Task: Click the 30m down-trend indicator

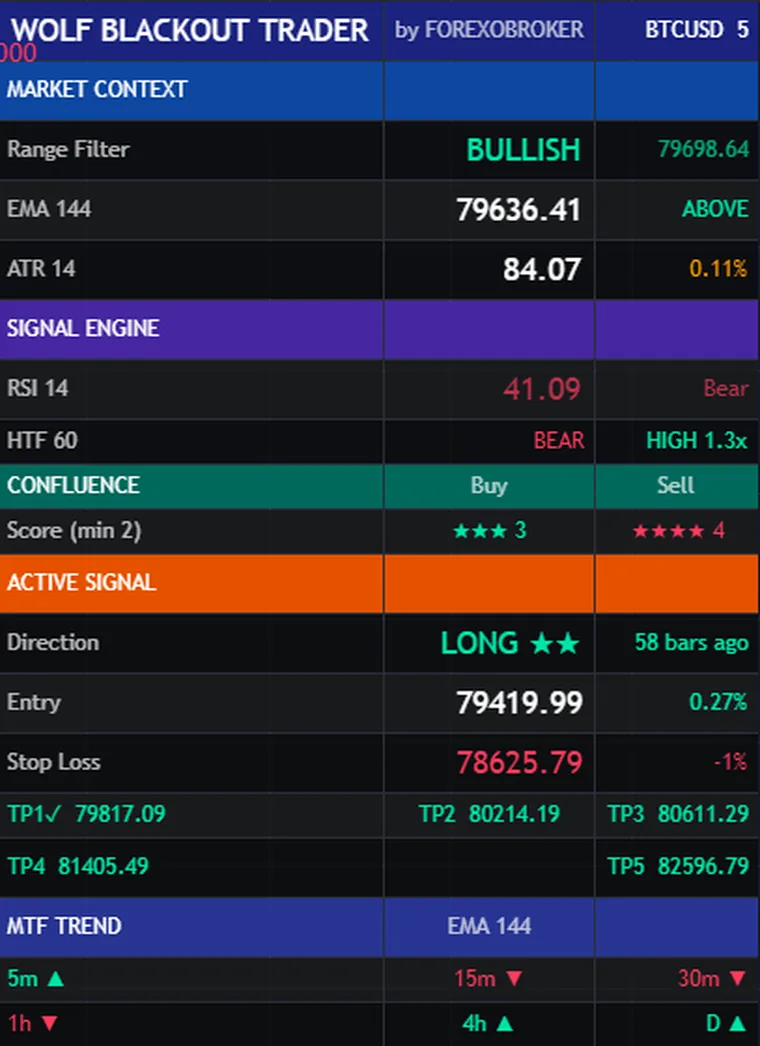Action: click(x=712, y=979)
